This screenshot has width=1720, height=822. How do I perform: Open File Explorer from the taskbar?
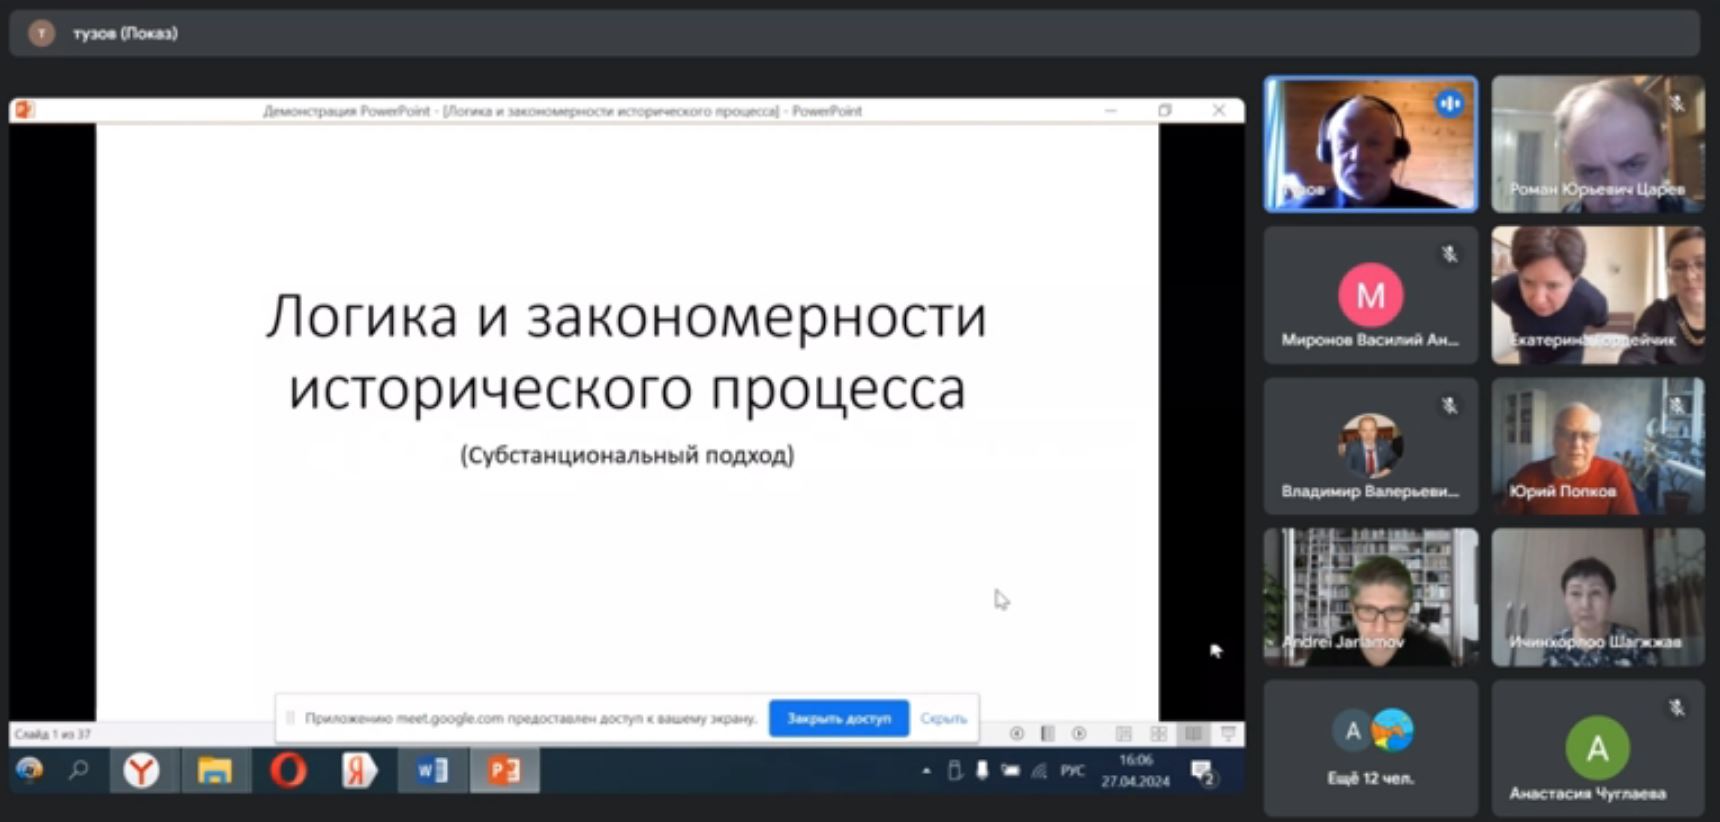[x=214, y=770]
